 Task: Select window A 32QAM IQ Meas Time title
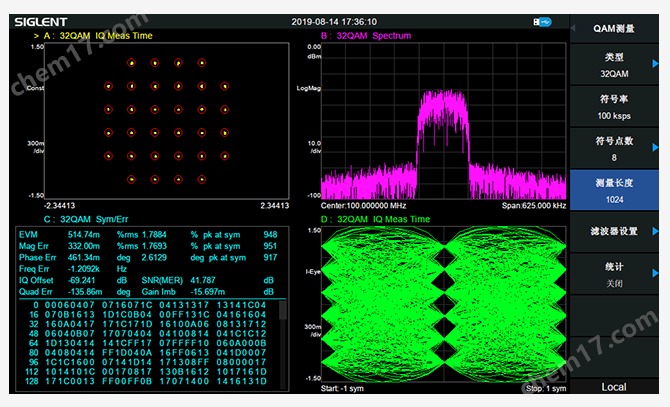98,36
